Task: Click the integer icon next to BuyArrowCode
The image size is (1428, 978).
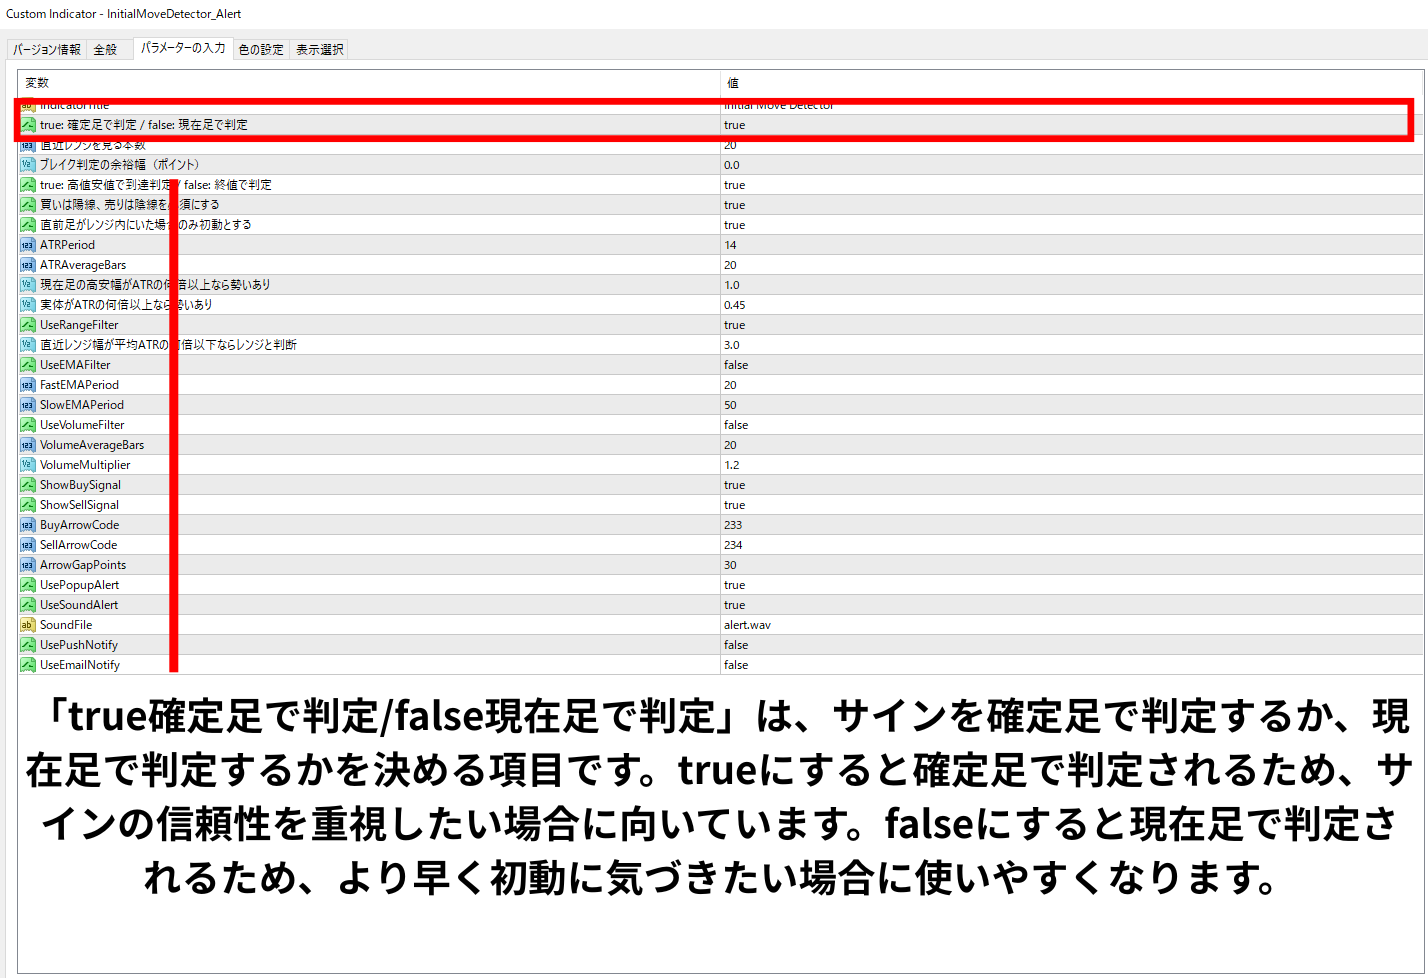Action: pos(28,525)
